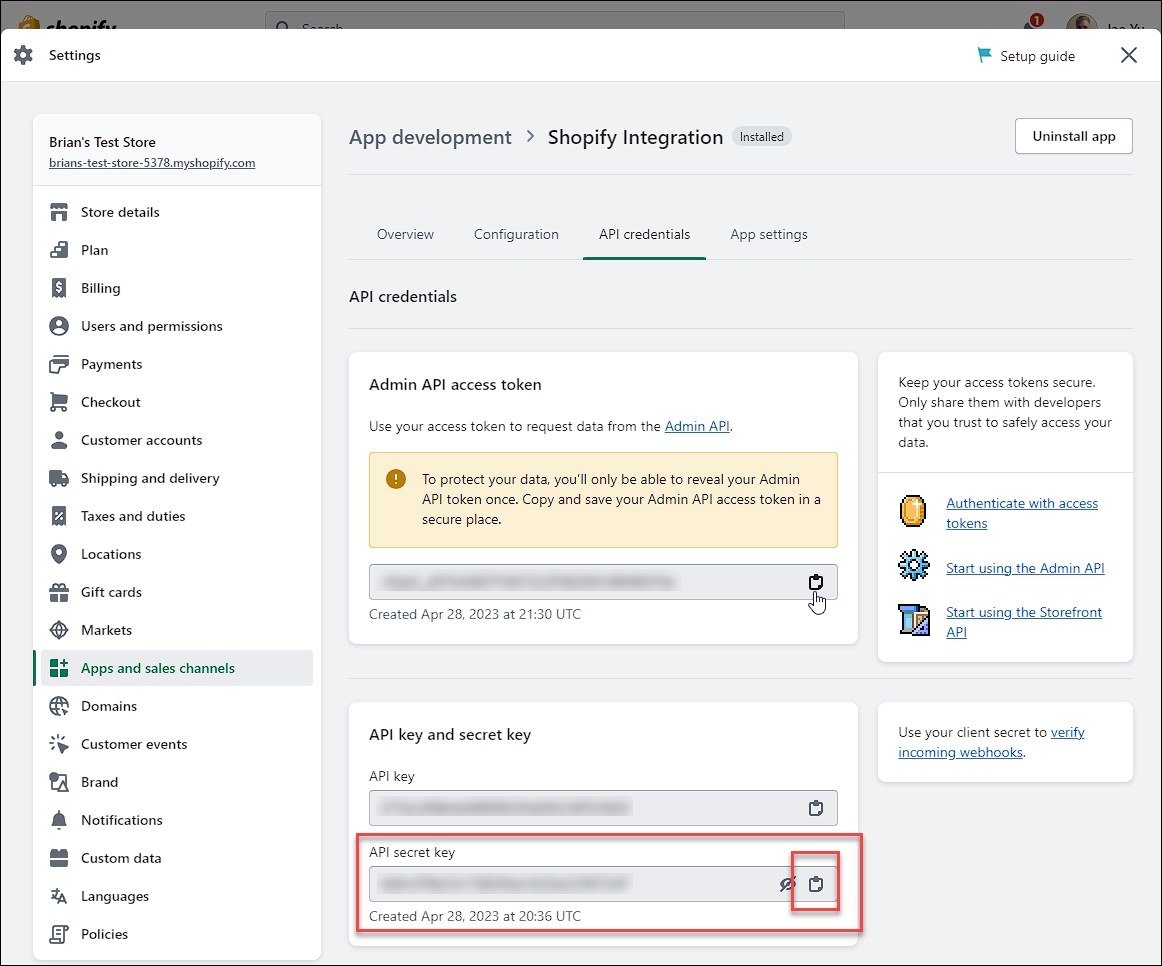1162x966 pixels.
Task: Click the Storefront API illustration icon
Action: coord(914,620)
